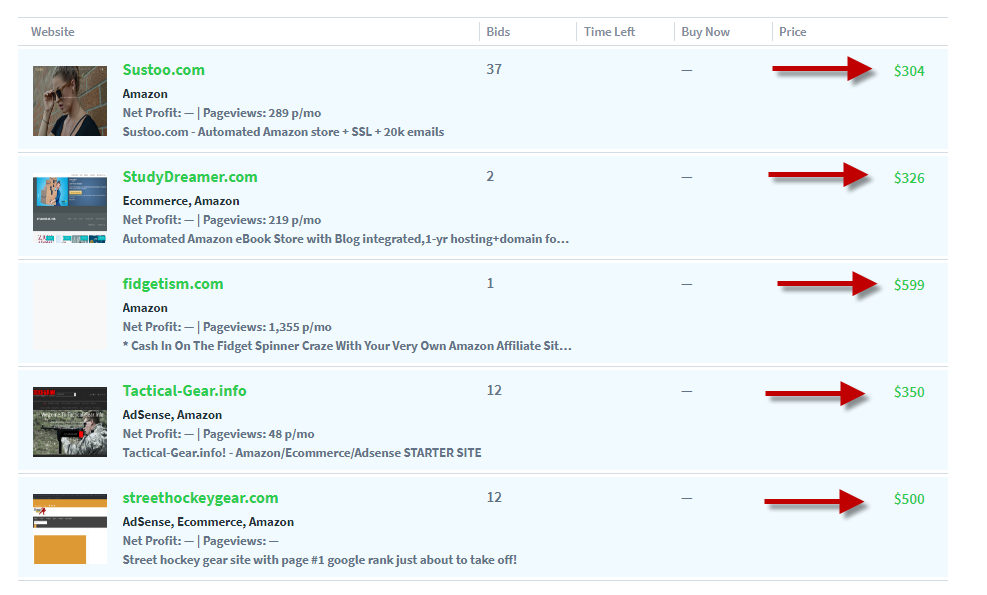Click the Buy Now column header
The height and width of the screenshot is (595, 987).
tap(705, 32)
